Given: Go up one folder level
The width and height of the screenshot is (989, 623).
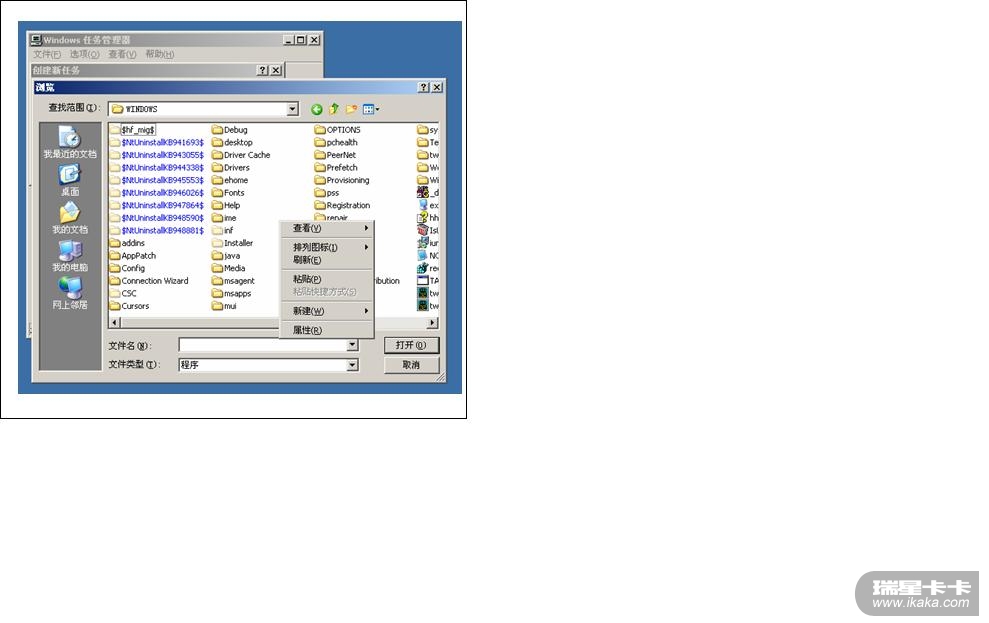Looking at the screenshot, I should coord(334,109).
